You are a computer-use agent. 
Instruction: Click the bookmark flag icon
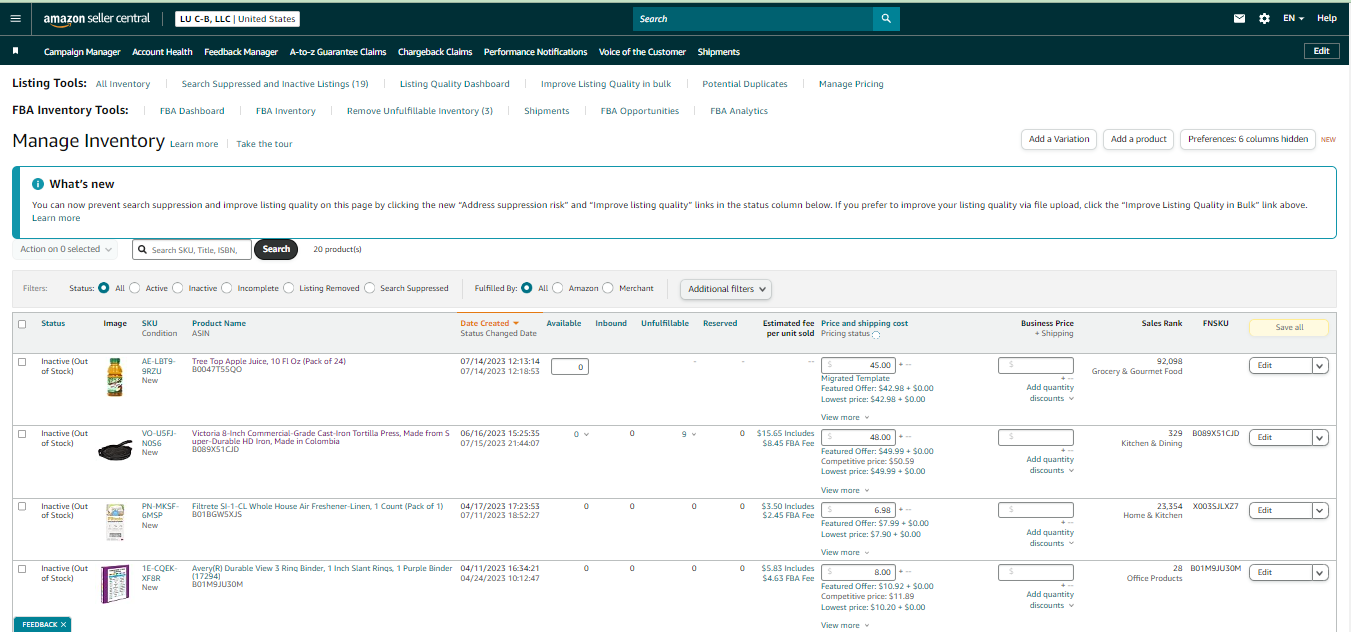(x=15, y=51)
